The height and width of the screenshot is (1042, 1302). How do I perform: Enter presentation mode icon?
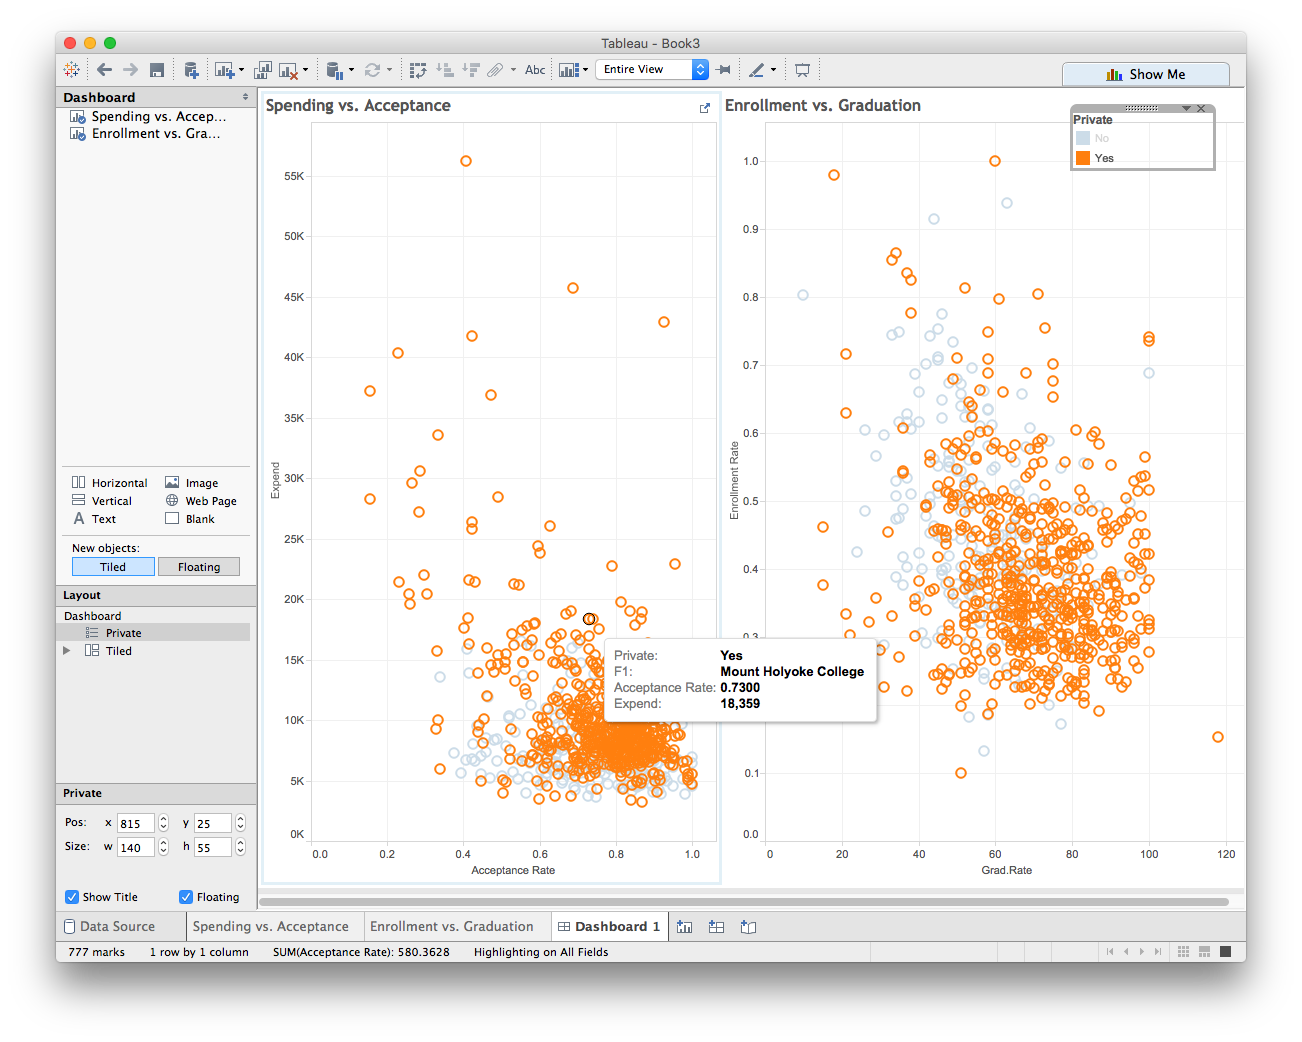802,70
